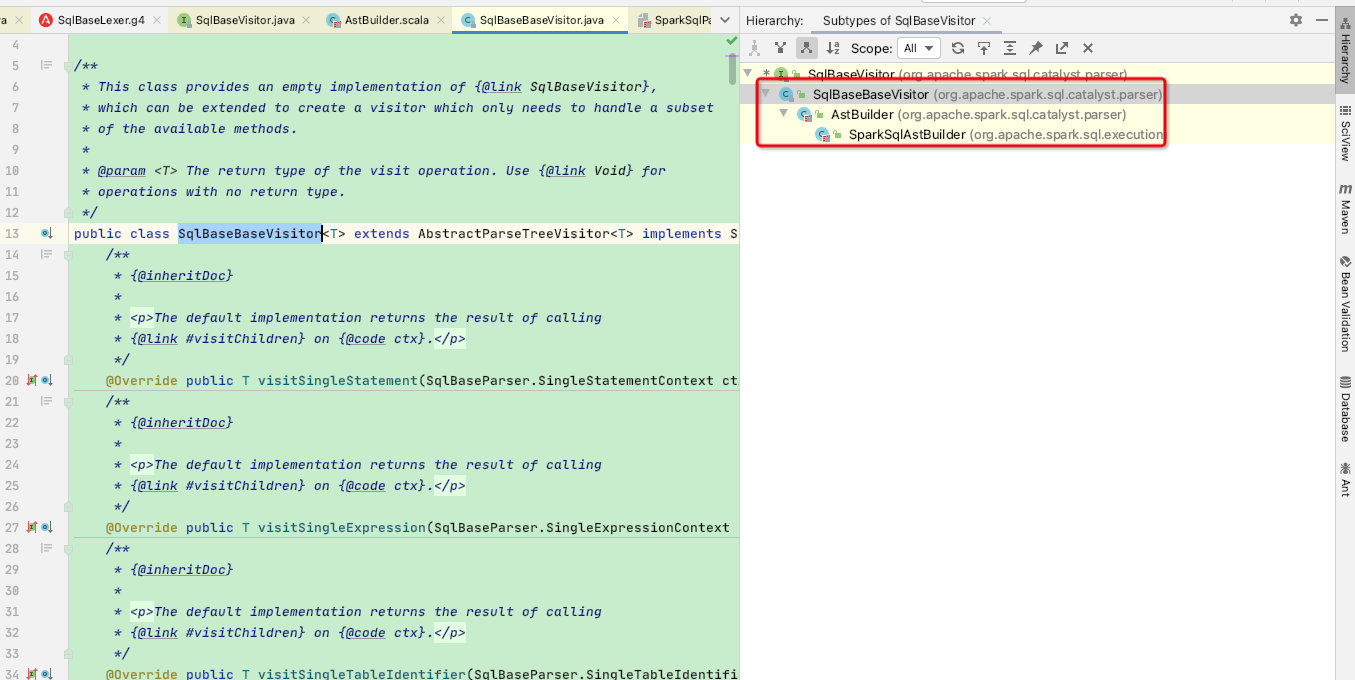1355x680 pixels.
Task: Toggle rendered doc view at line 14
Action: pyautogui.click(x=46, y=254)
